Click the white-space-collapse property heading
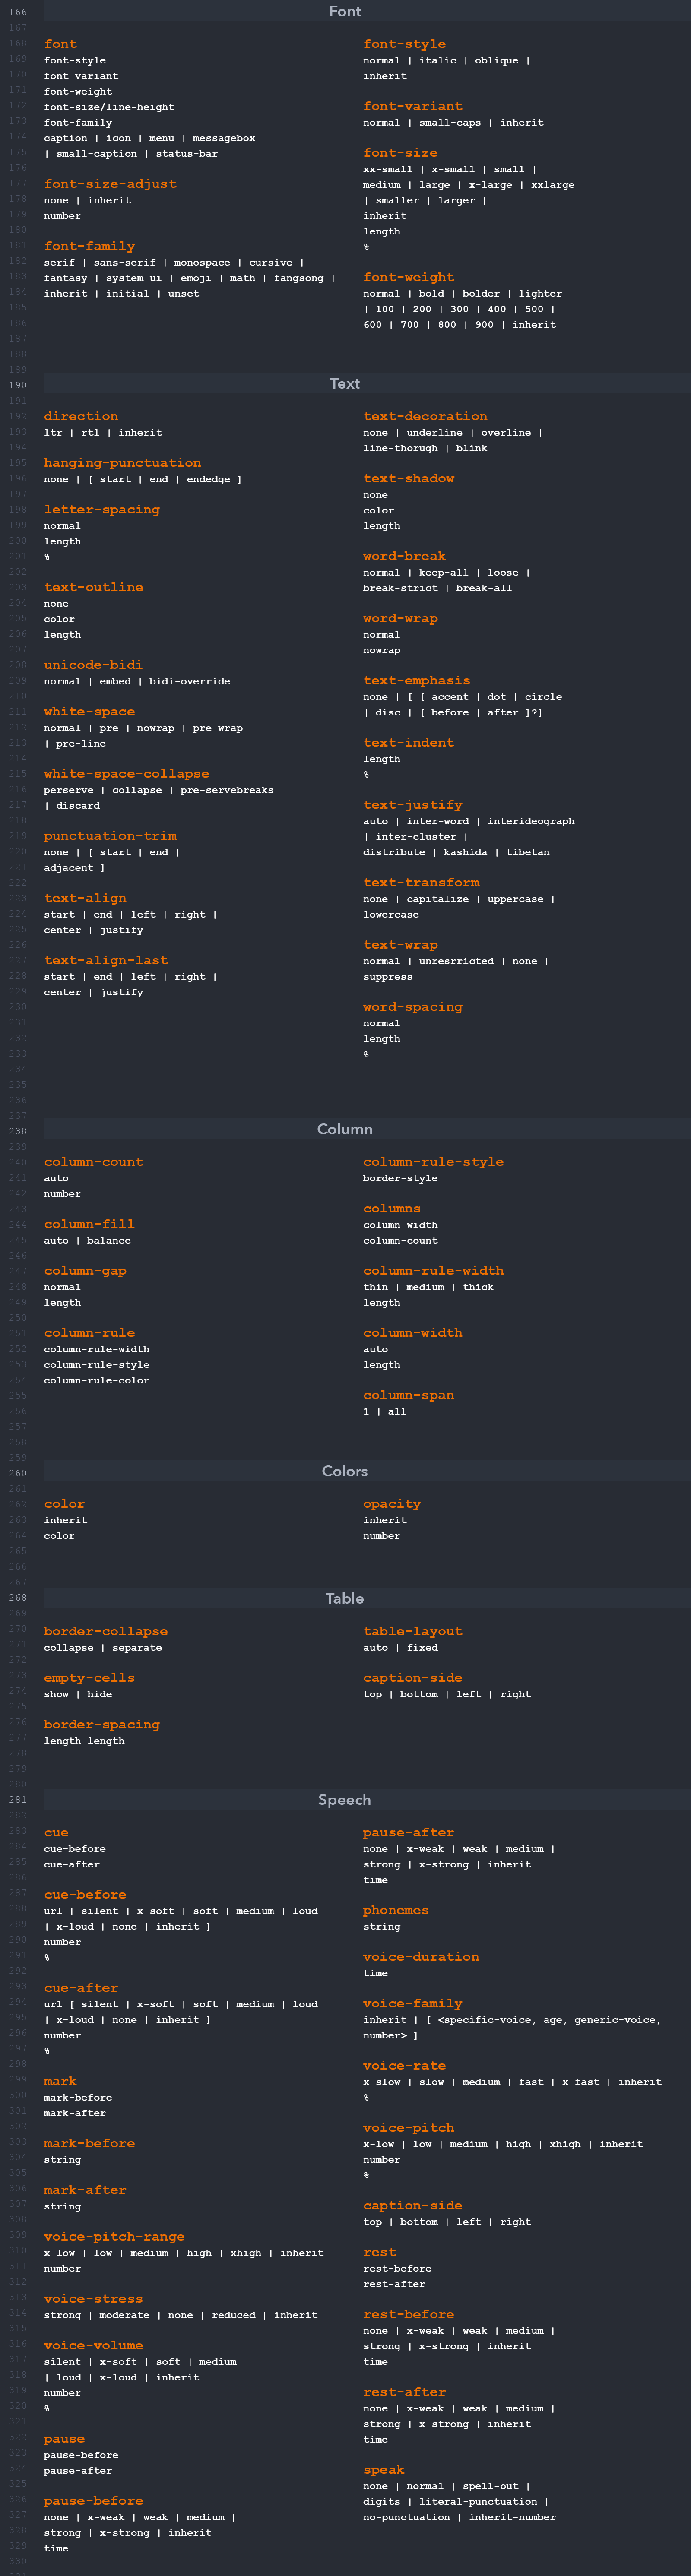Viewport: 691px width, 2576px height. click(x=126, y=773)
